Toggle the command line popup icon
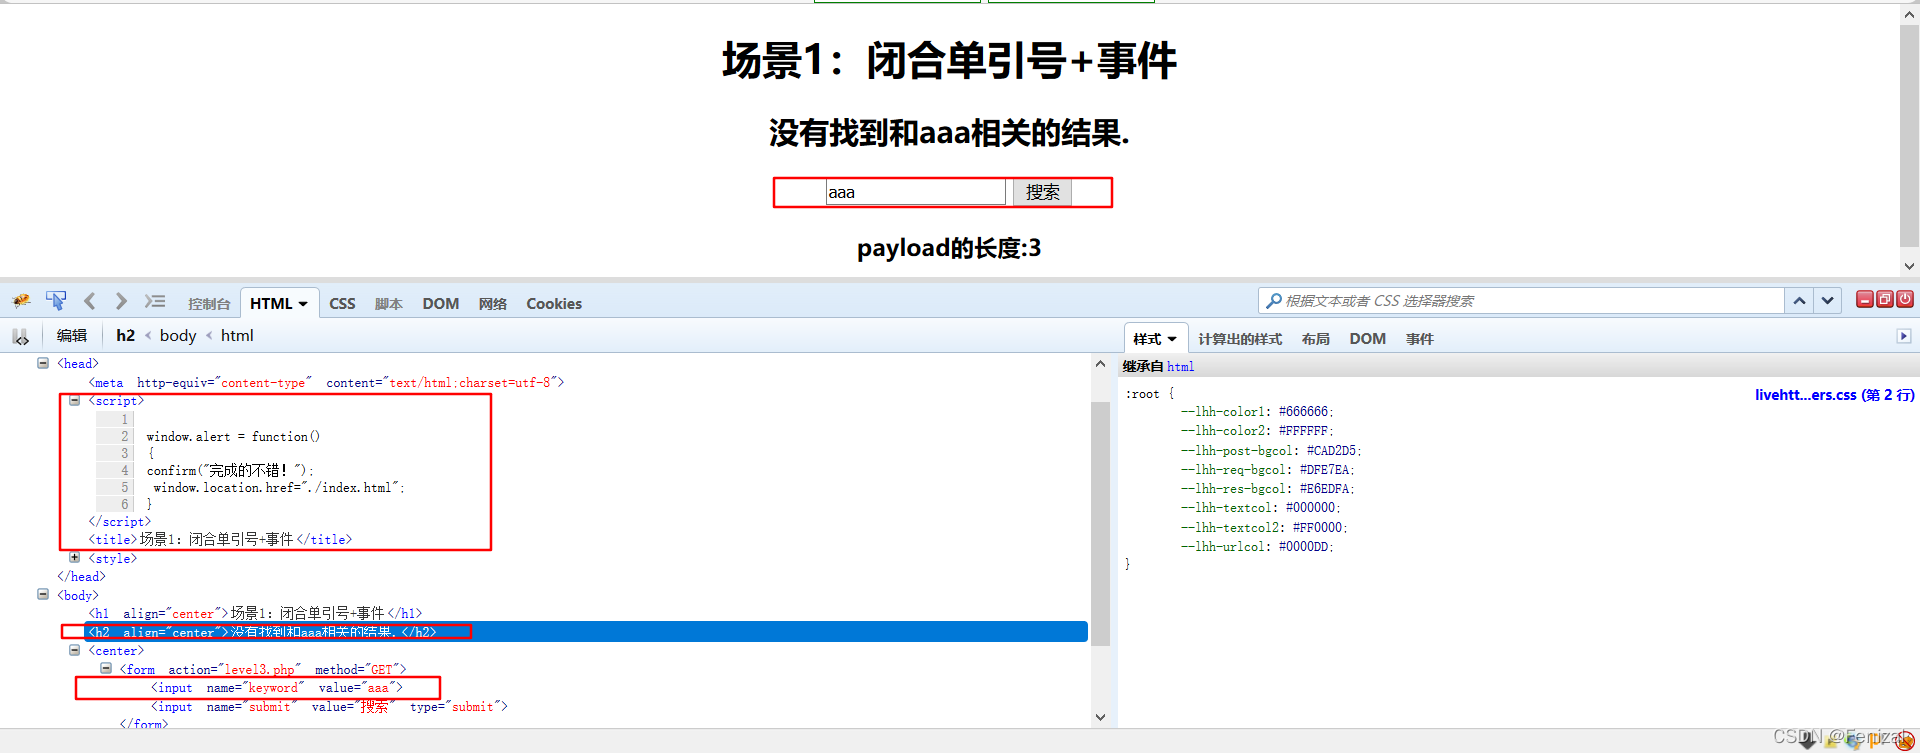1920x753 pixels. click(155, 301)
